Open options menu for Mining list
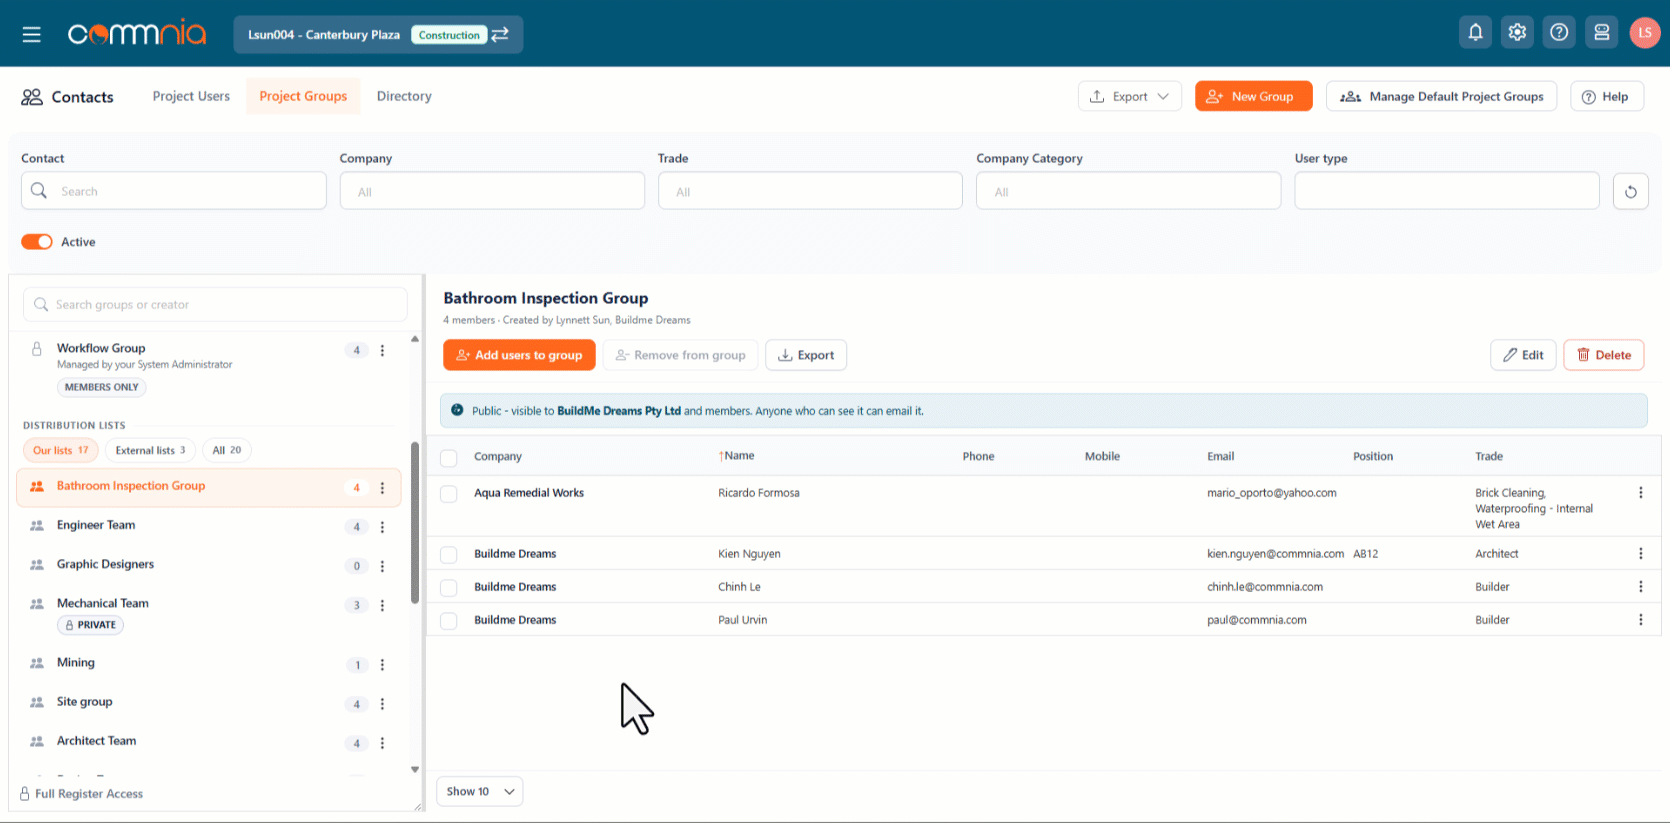This screenshot has height=823, width=1670. pos(382,665)
